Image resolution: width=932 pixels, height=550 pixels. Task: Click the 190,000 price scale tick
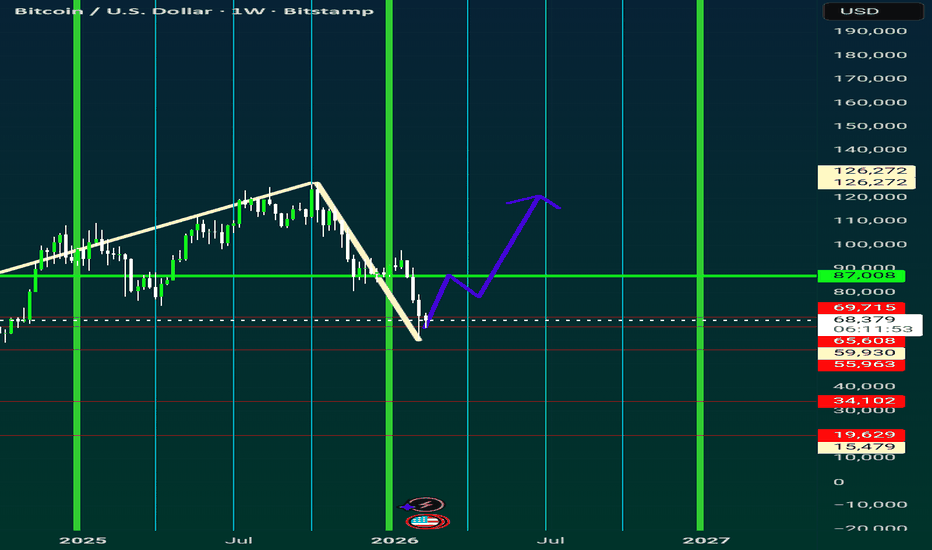[871, 32]
